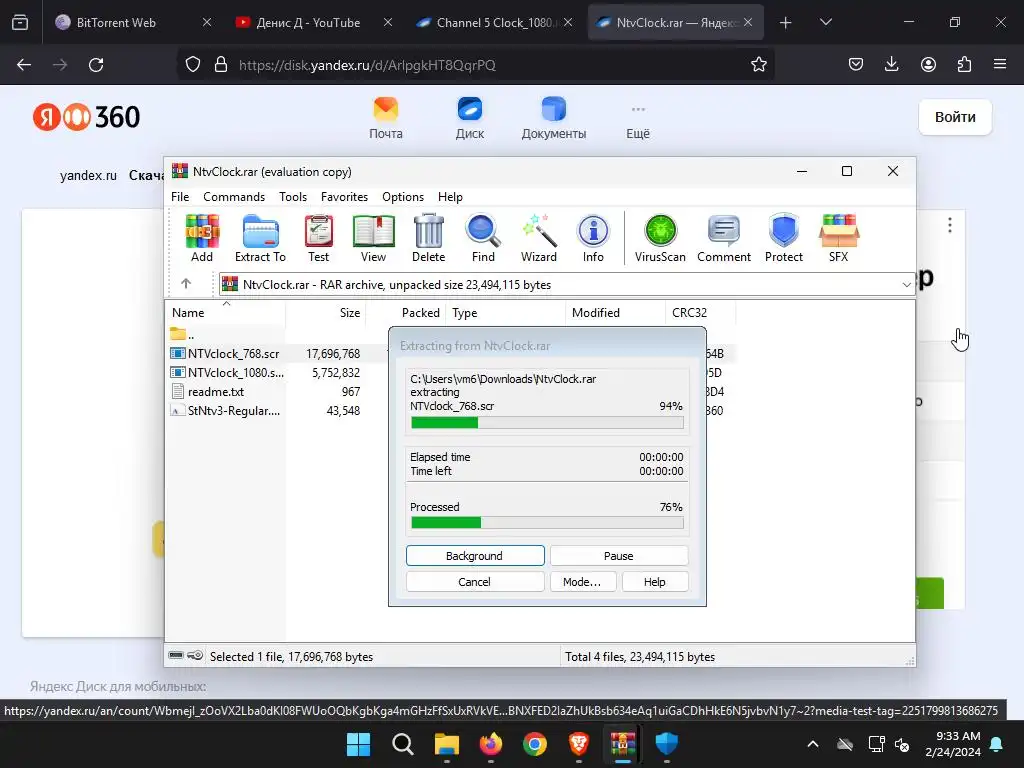The width and height of the screenshot is (1024, 768).
Task: Click the Delete trash can icon
Action: (428, 238)
